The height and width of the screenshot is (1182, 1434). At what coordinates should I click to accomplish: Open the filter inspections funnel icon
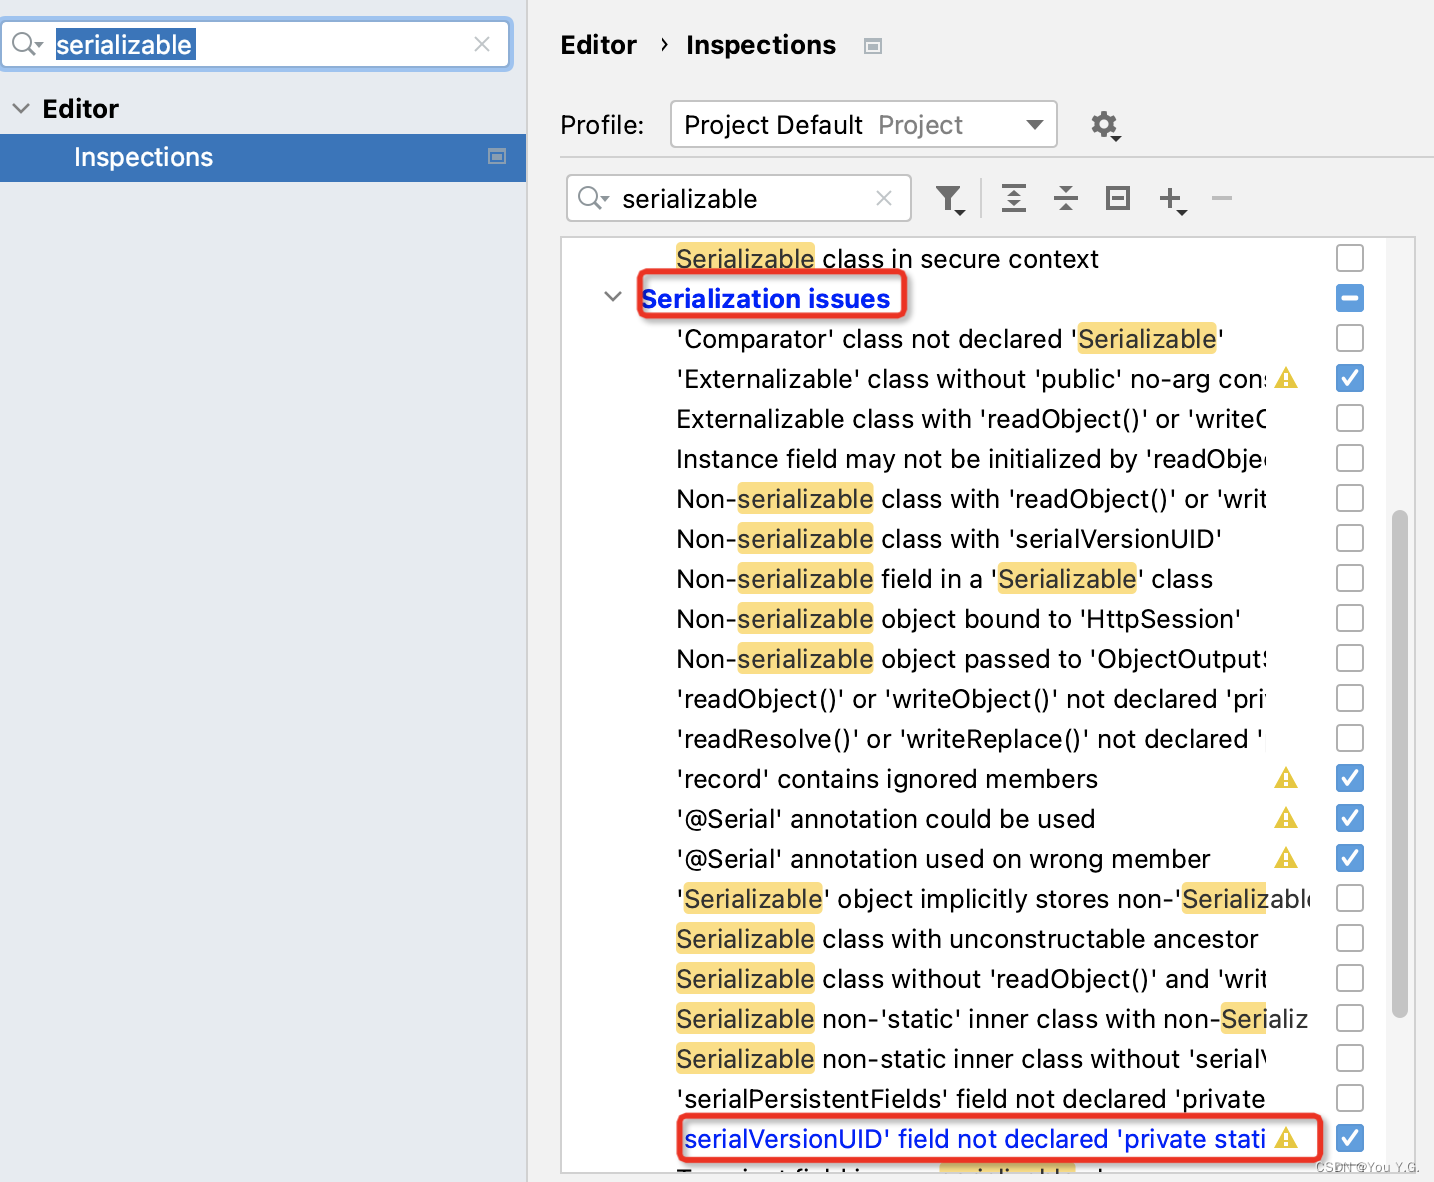[949, 198]
